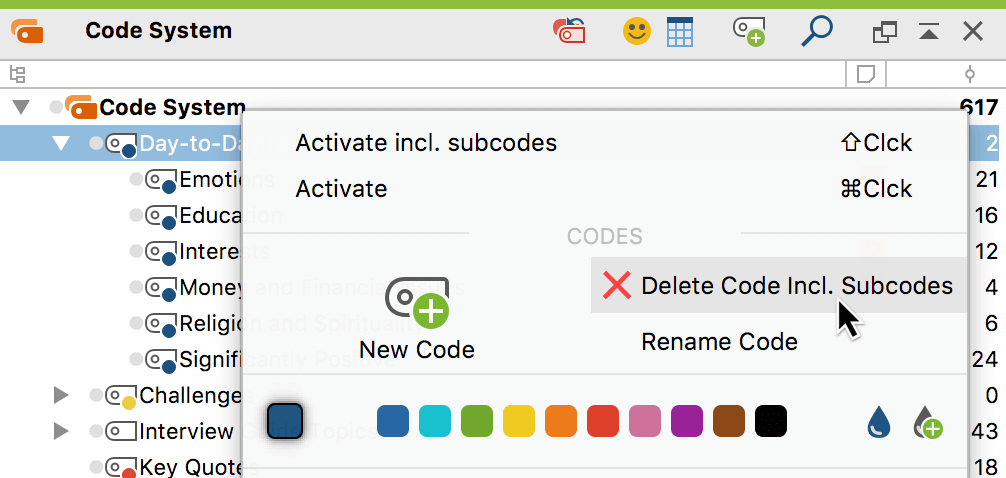The width and height of the screenshot is (1006, 478).
Task: Click the orange Code System icon in title
Action: [27, 31]
